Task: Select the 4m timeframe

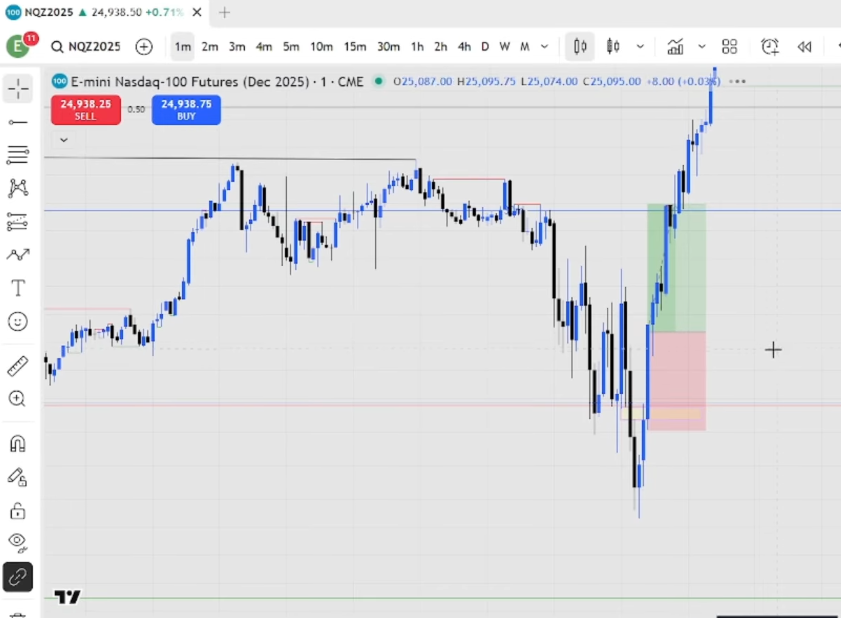Action: pos(263,47)
